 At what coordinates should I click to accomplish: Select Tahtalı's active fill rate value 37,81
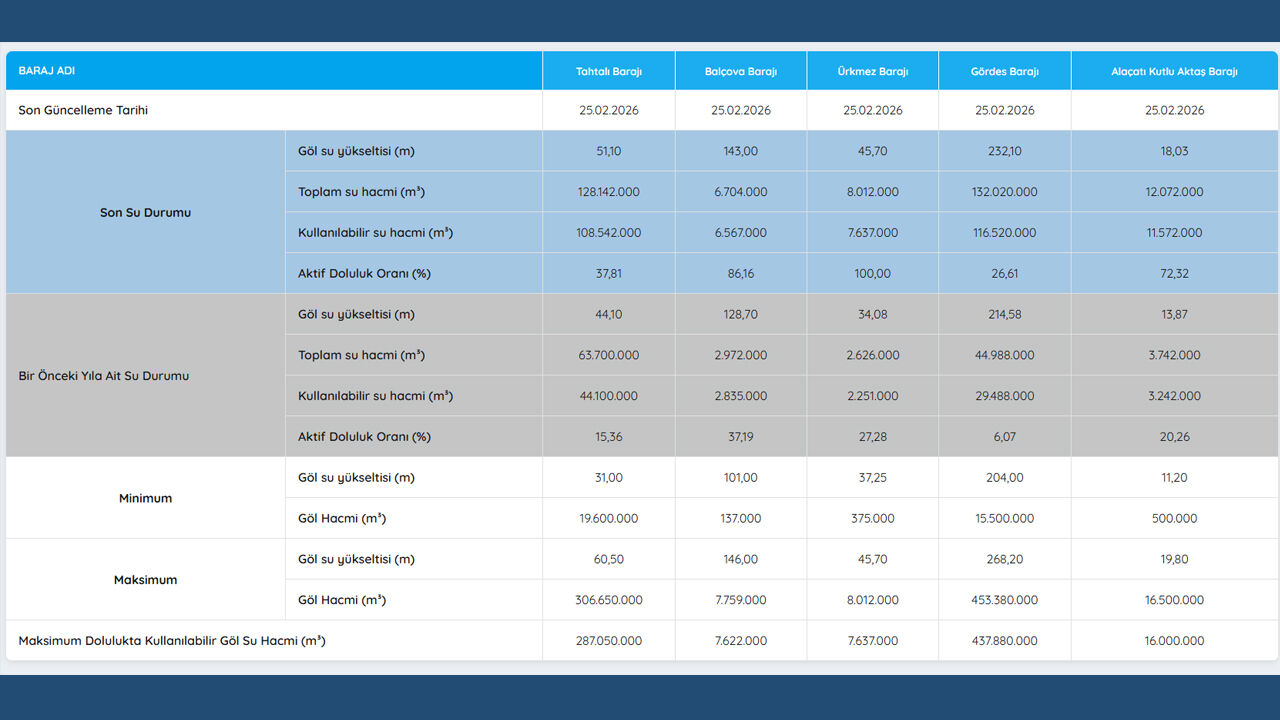tap(608, 274)
